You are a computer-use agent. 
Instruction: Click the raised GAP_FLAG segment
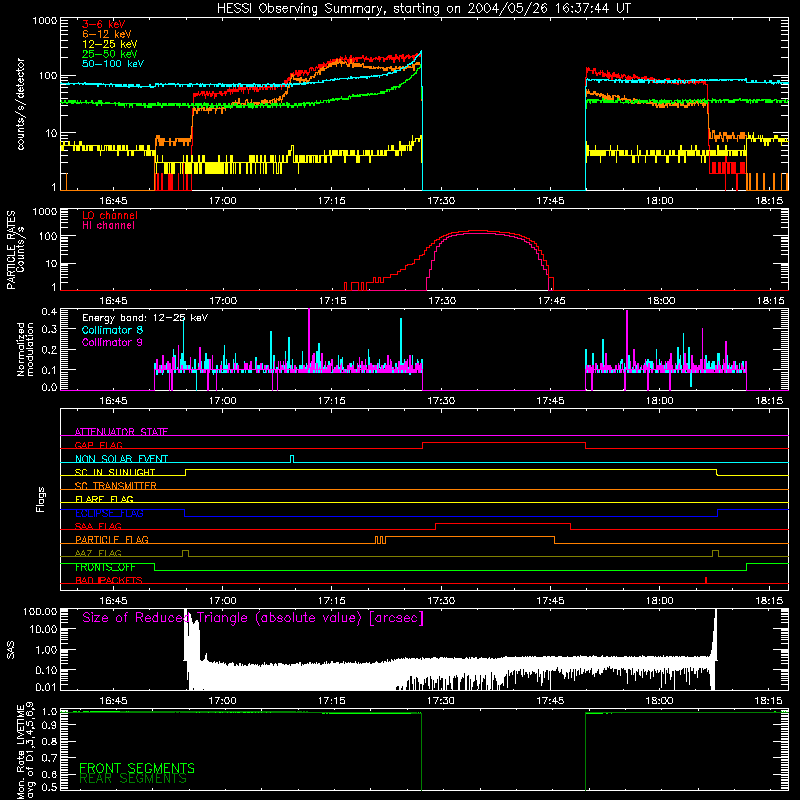click(x=504, y=443)
